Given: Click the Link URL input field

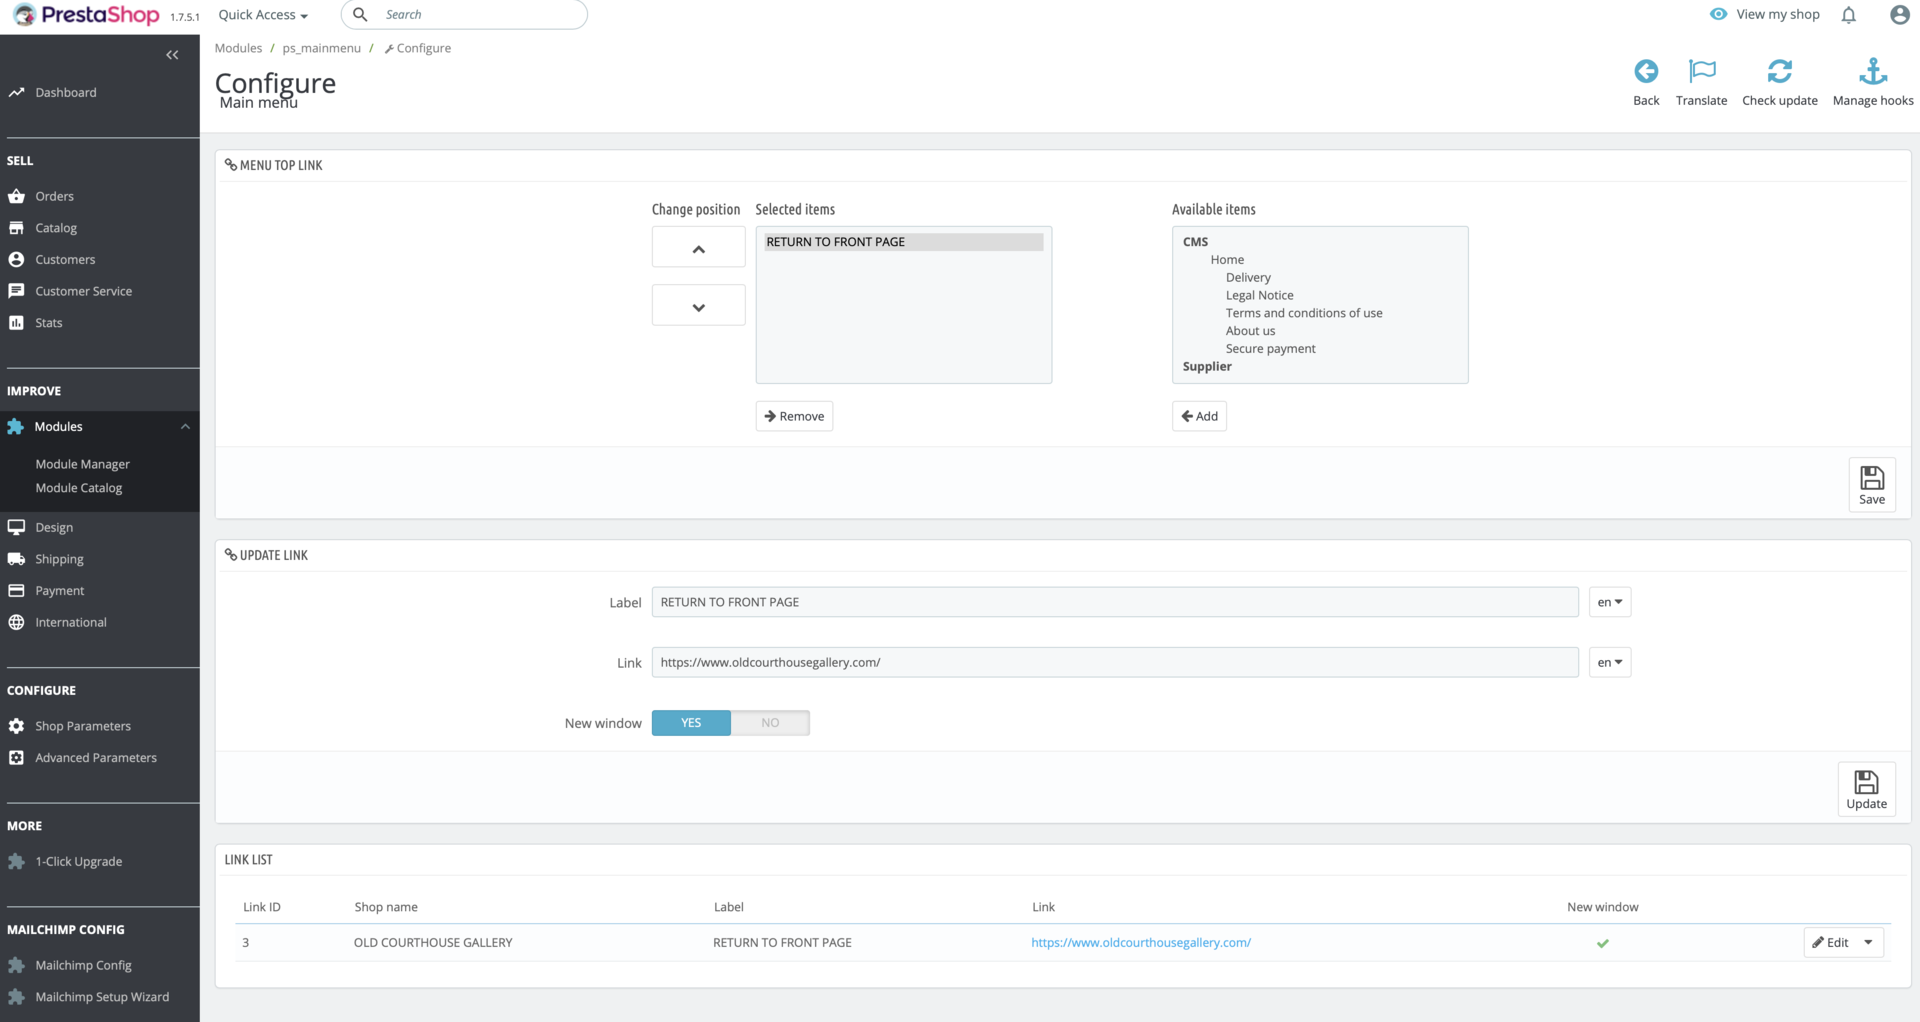Looking at the screenshot, I should (1115, 662).
